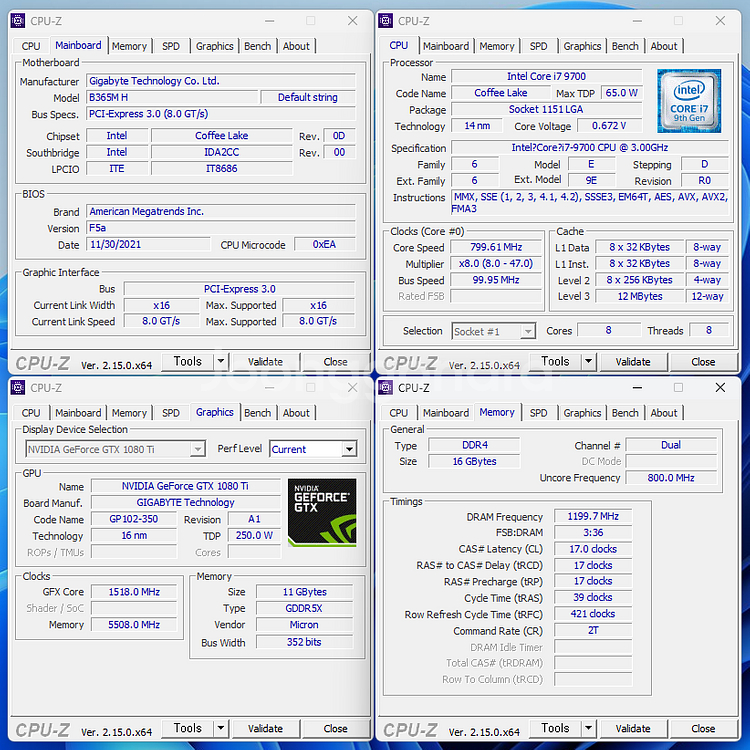
Task: Click the Intel Core i7 9th Gen logo
Action: coord(689,101)
